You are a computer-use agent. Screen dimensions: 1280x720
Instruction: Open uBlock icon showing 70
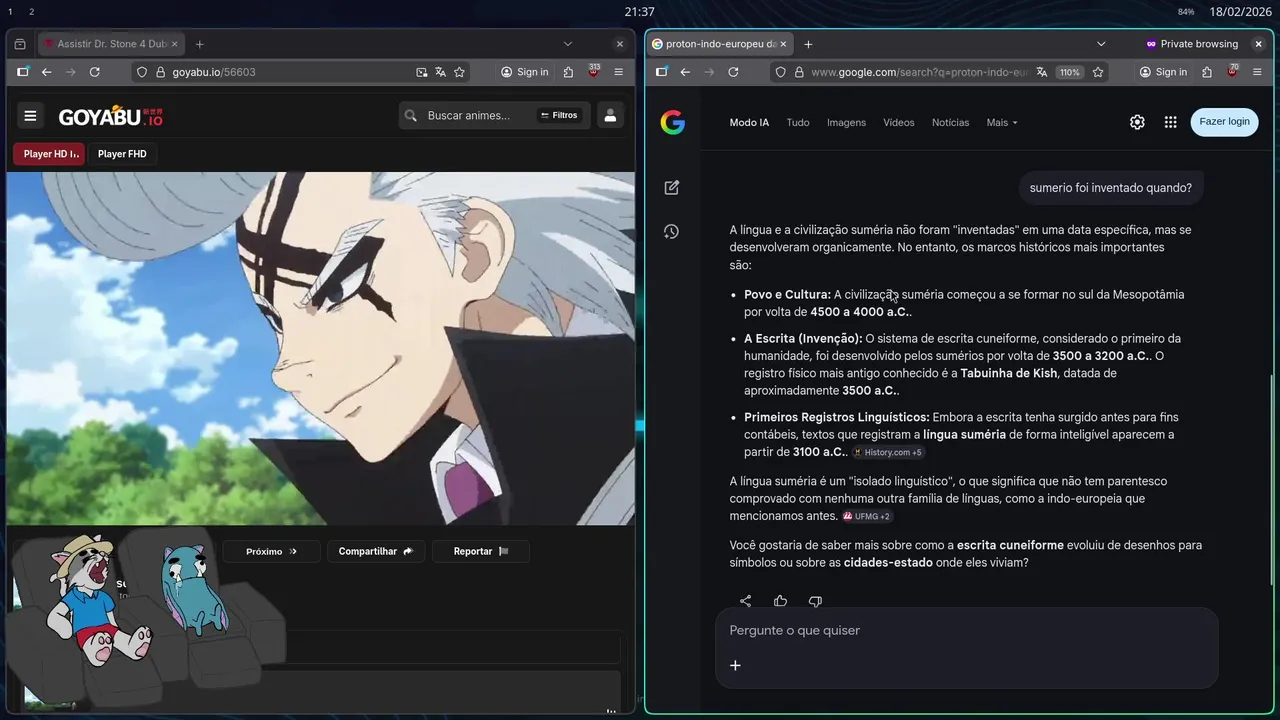1233,72
